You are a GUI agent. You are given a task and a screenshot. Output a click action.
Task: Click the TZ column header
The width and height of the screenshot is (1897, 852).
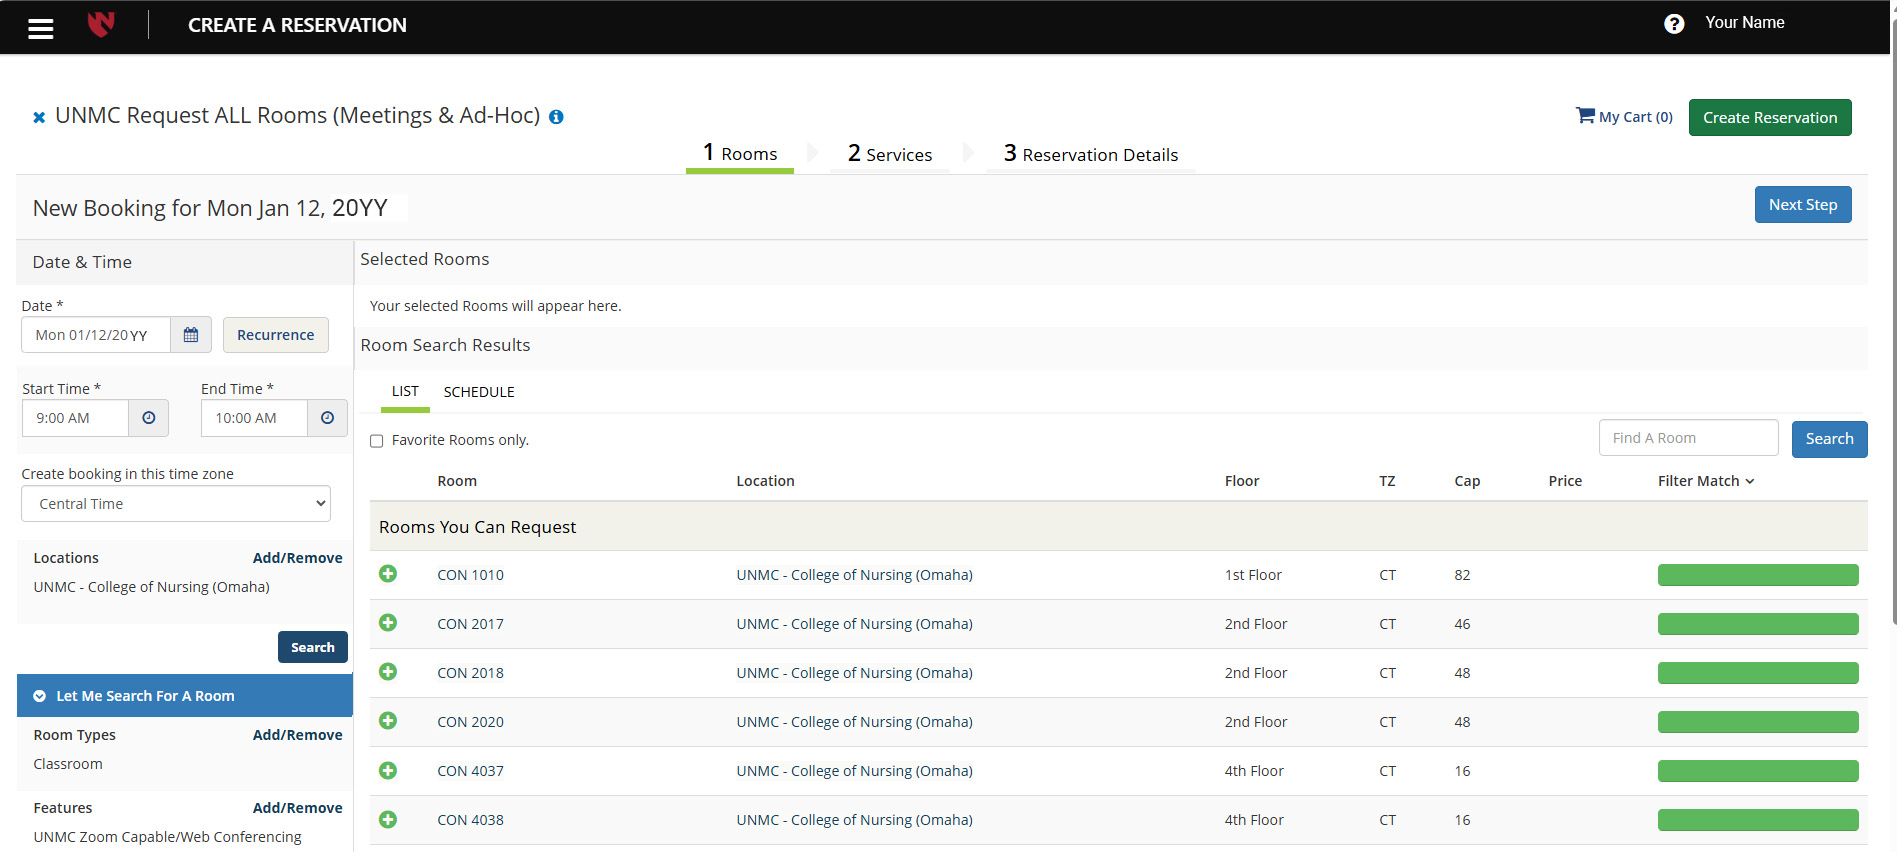[x=1387, y=481]
